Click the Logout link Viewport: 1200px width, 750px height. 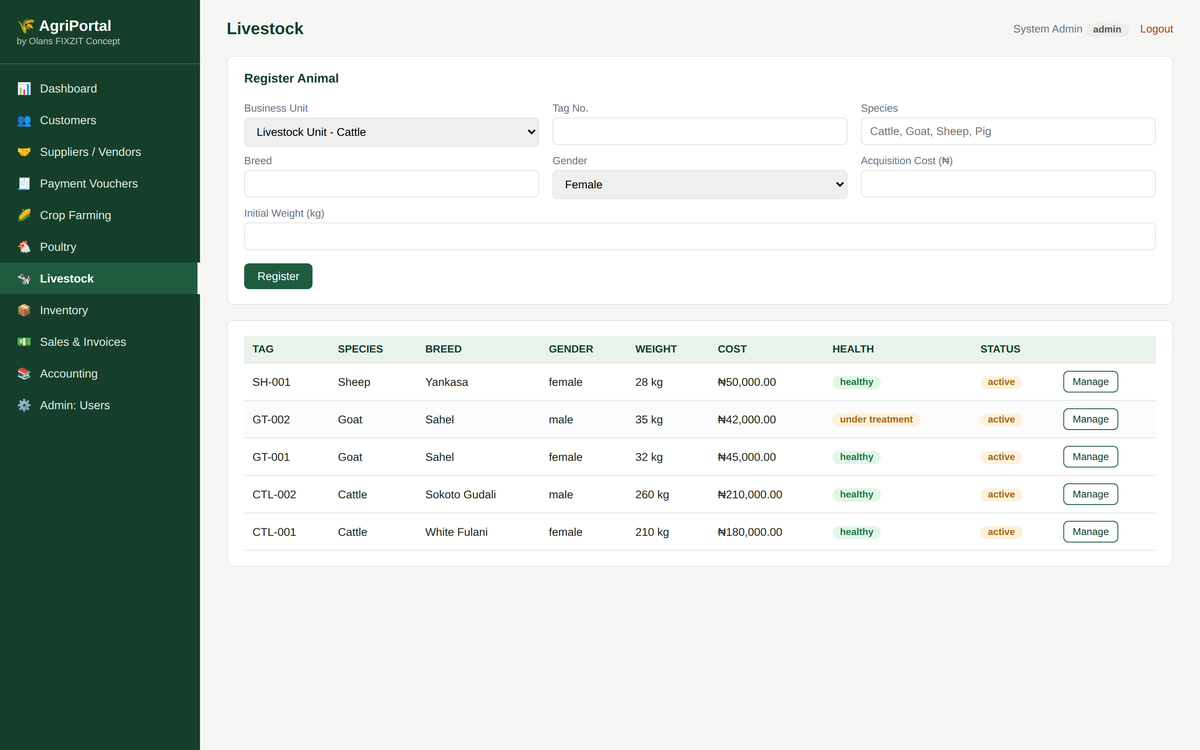[x=1156, y=29]
